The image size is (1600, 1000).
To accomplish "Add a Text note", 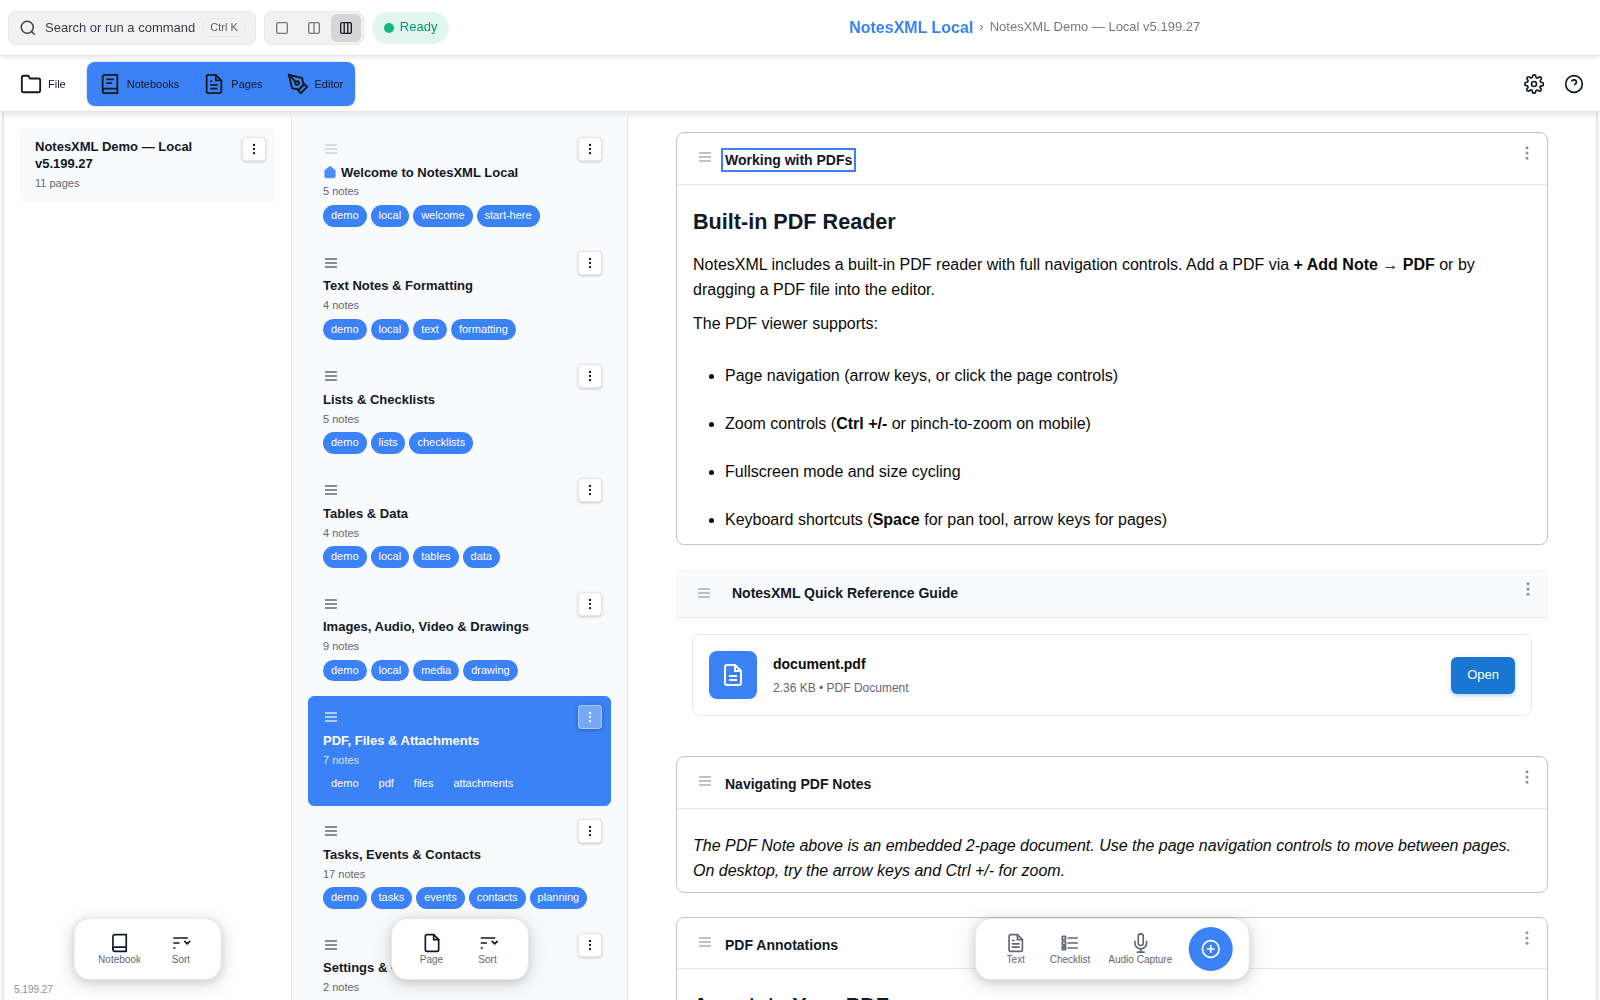I will pyautogui.click(x=1015, y=948).
